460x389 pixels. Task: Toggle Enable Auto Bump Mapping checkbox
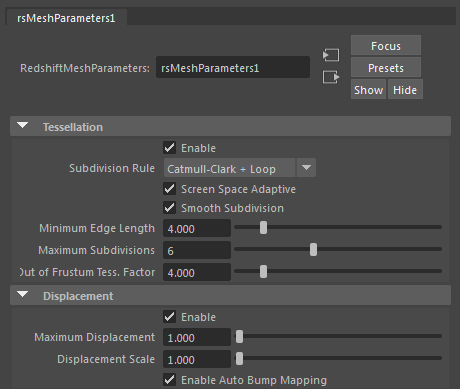170,380
